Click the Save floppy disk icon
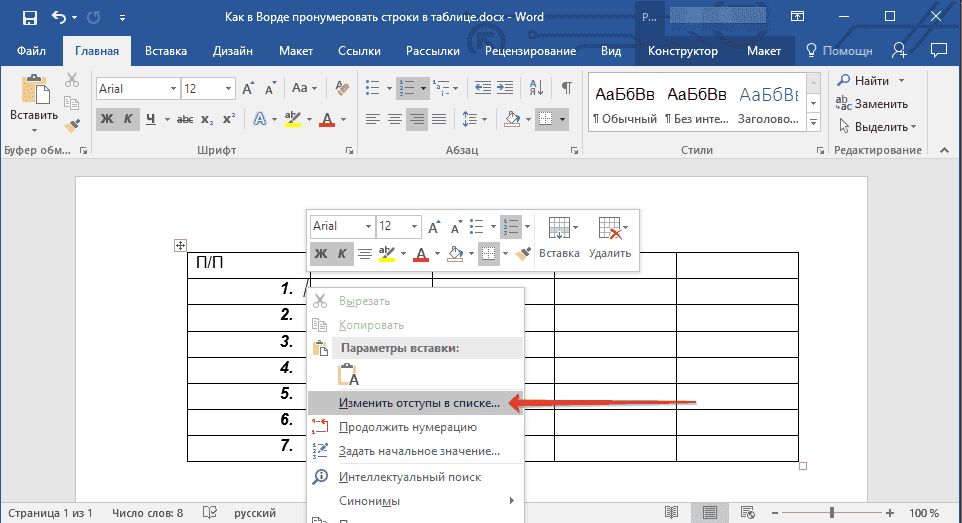 coord(29,18)
